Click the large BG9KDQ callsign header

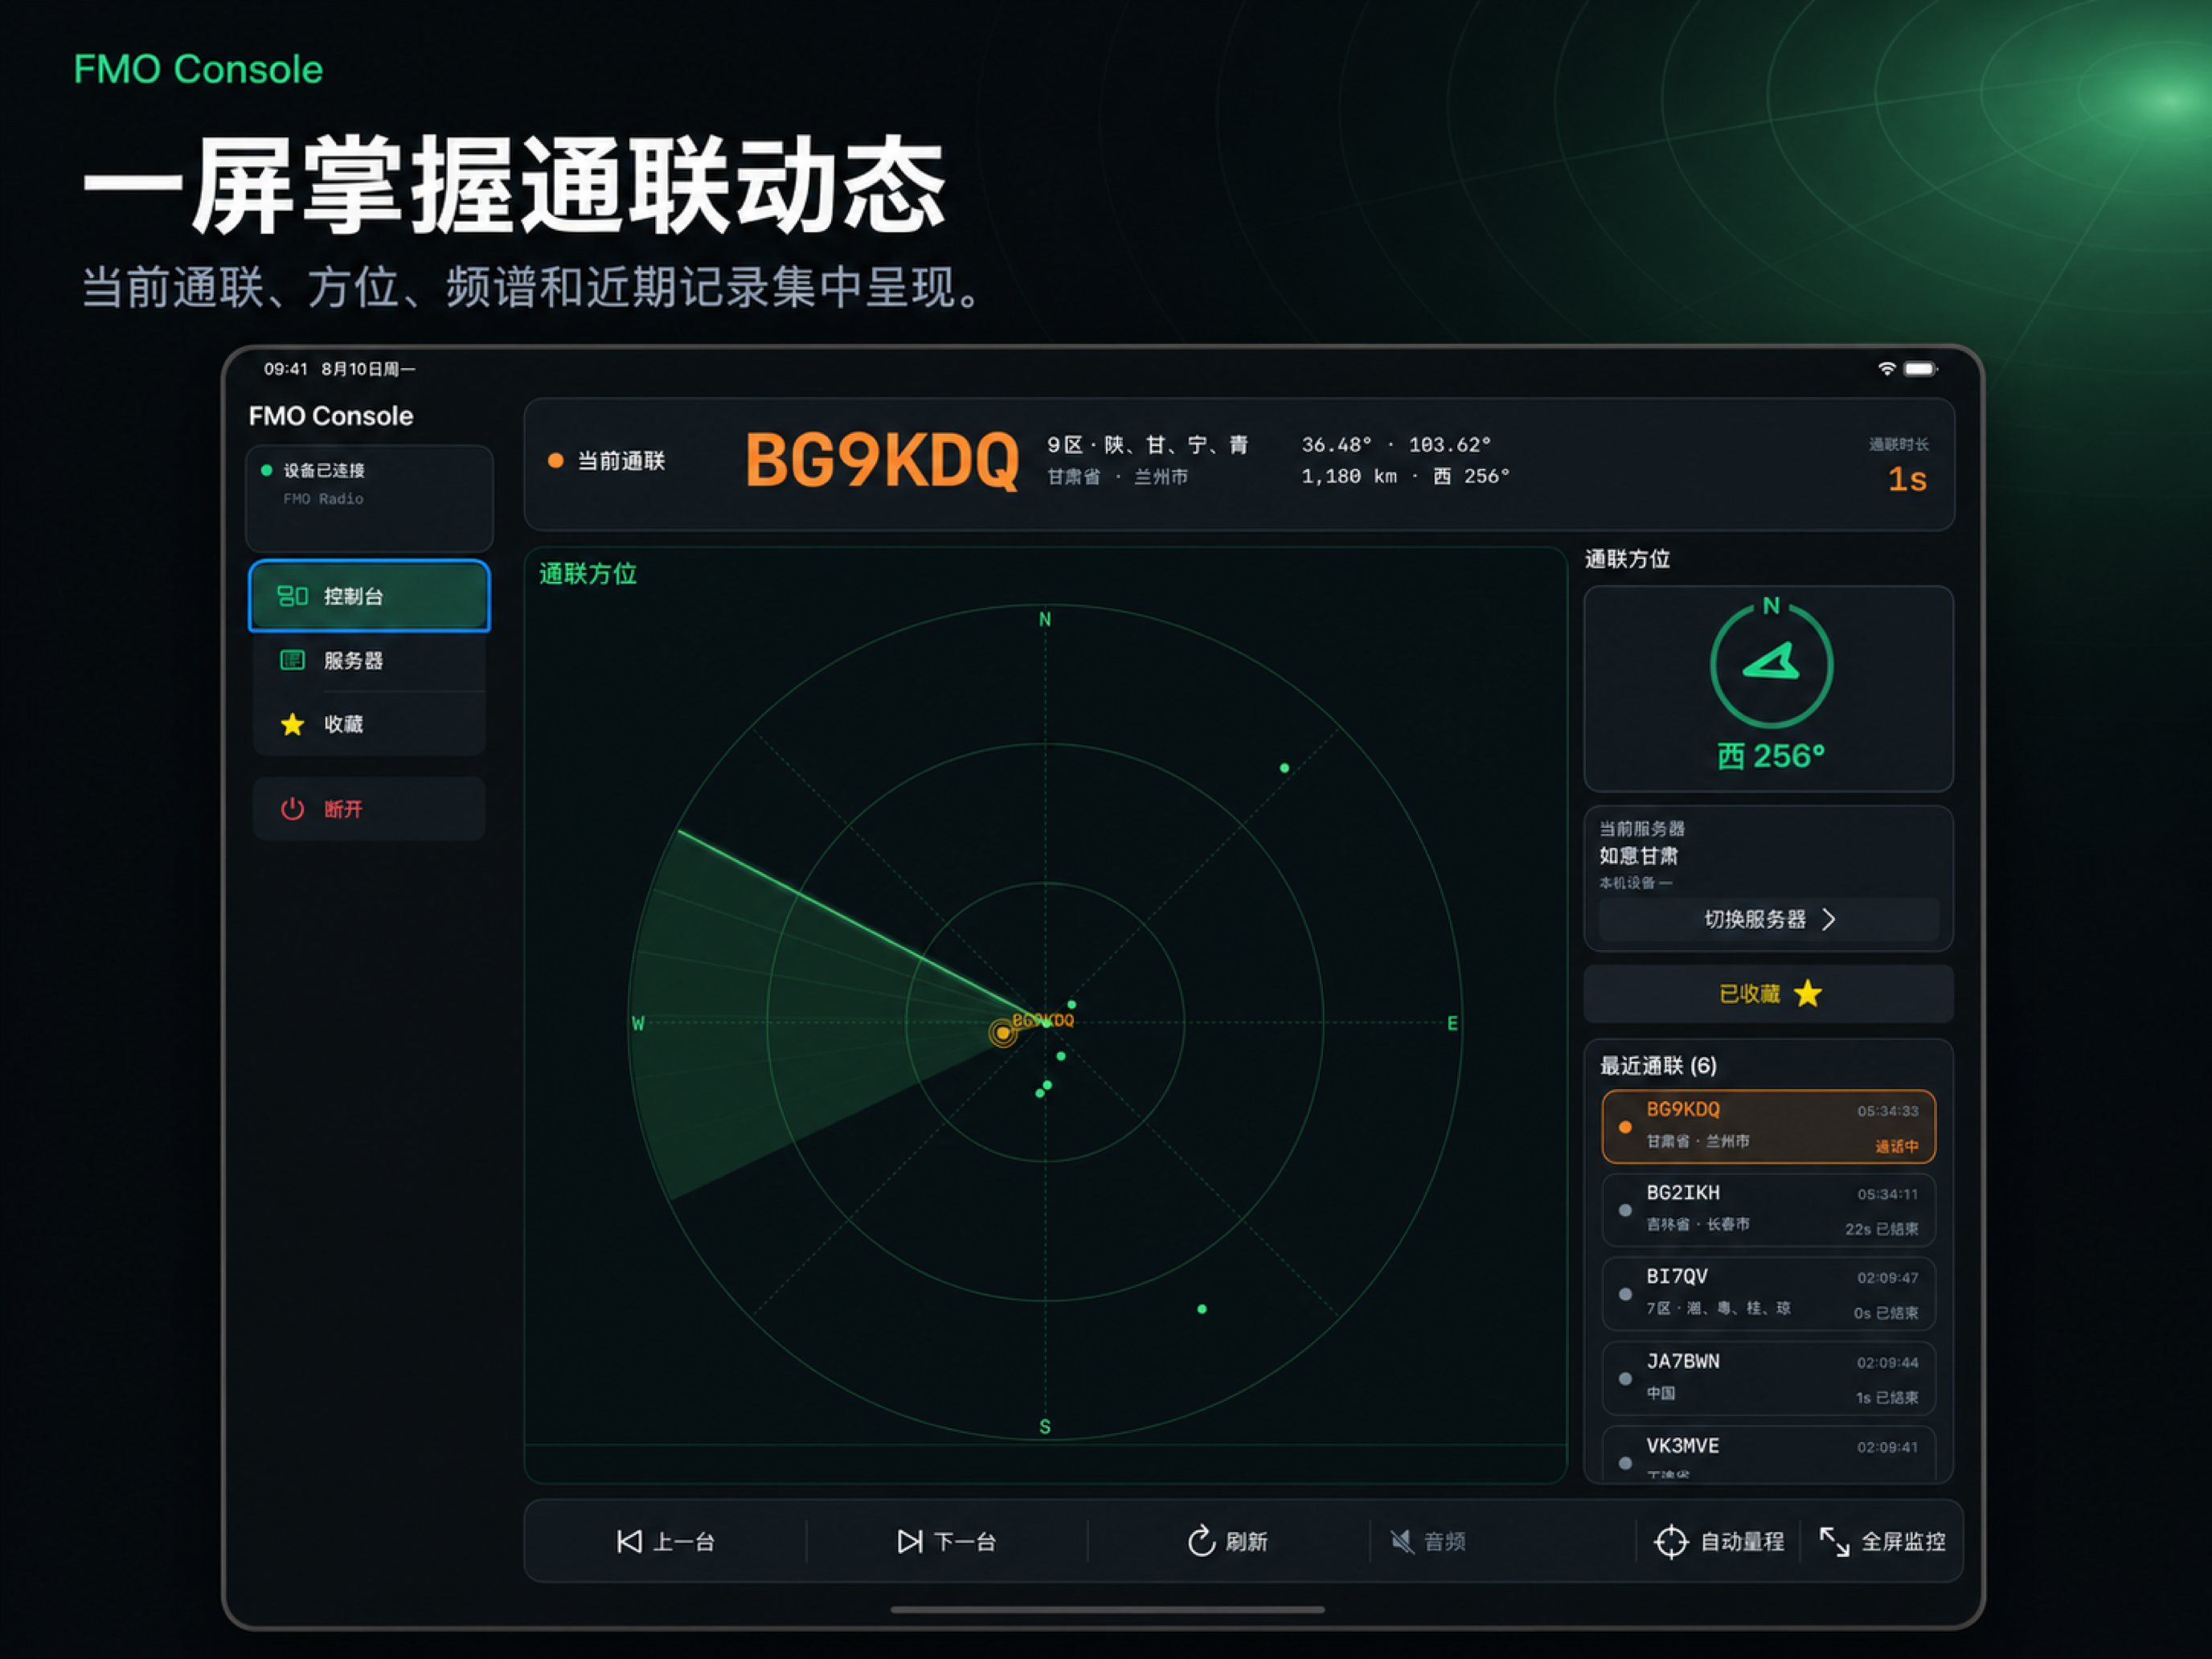(x=881, y=461)
